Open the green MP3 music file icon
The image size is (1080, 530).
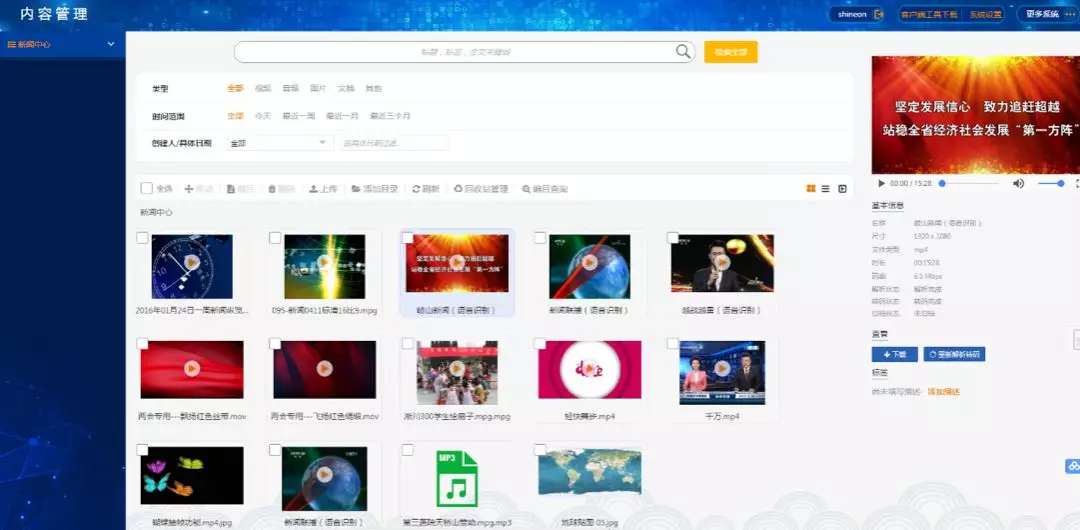coord(457,479)
